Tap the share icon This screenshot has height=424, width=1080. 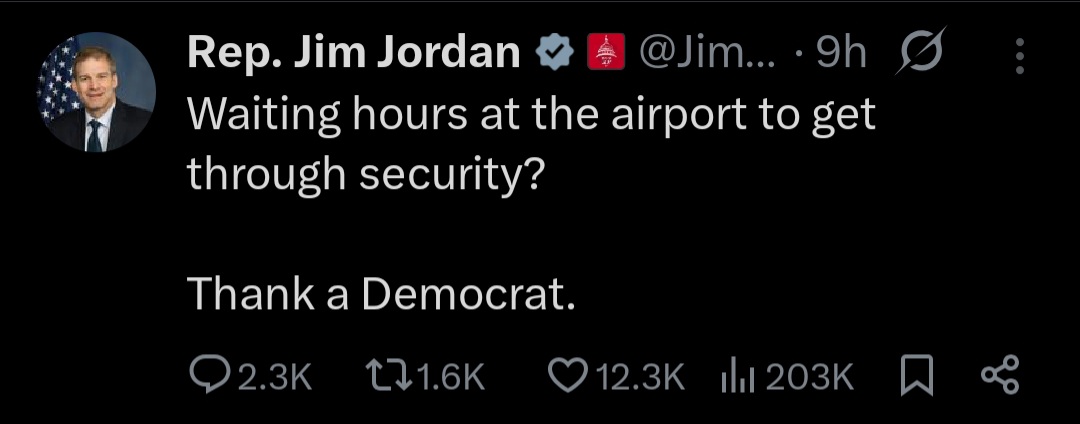click(x=999, y=376)
